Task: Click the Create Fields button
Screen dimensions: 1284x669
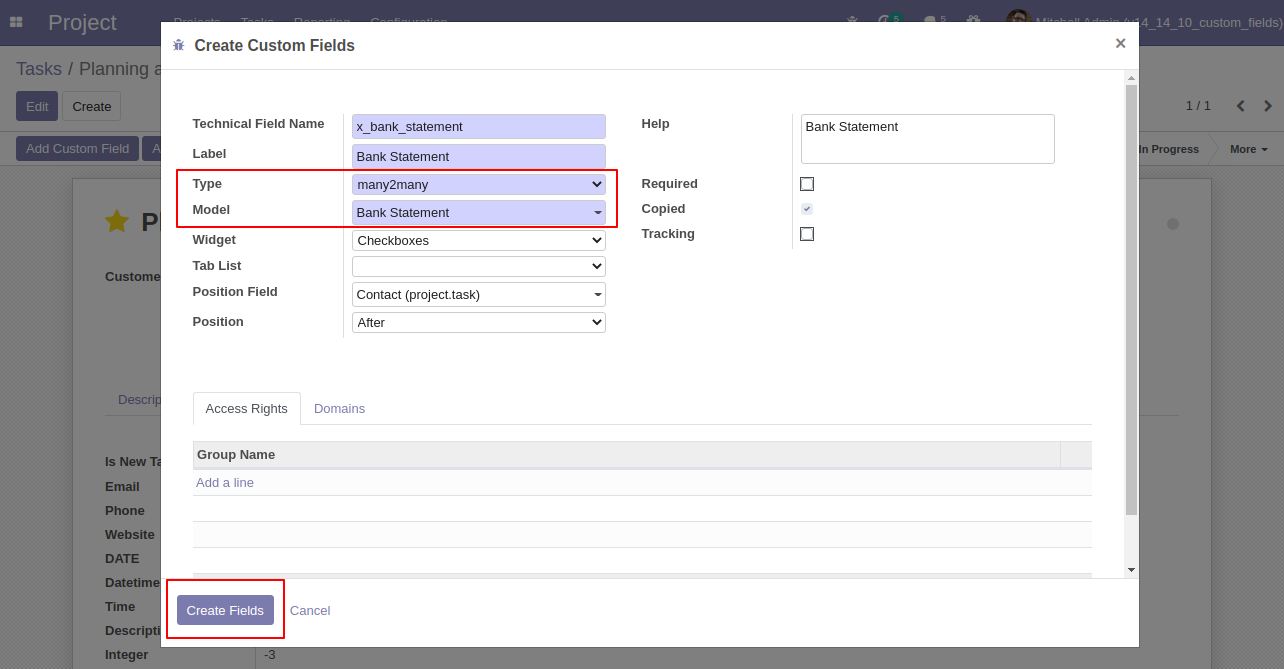Action: point(225,610)
